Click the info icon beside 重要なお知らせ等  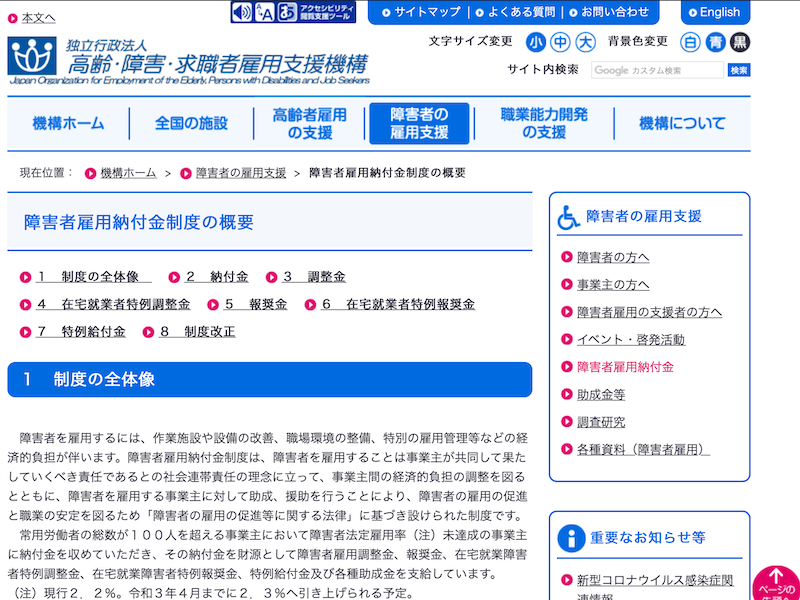point(571,538)
